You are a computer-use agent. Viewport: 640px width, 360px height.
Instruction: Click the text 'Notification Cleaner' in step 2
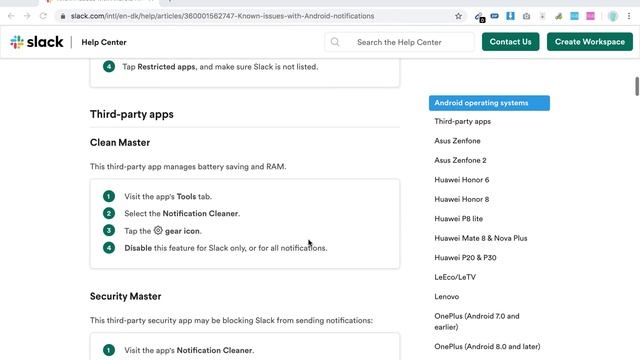click(x=200, y=213)
